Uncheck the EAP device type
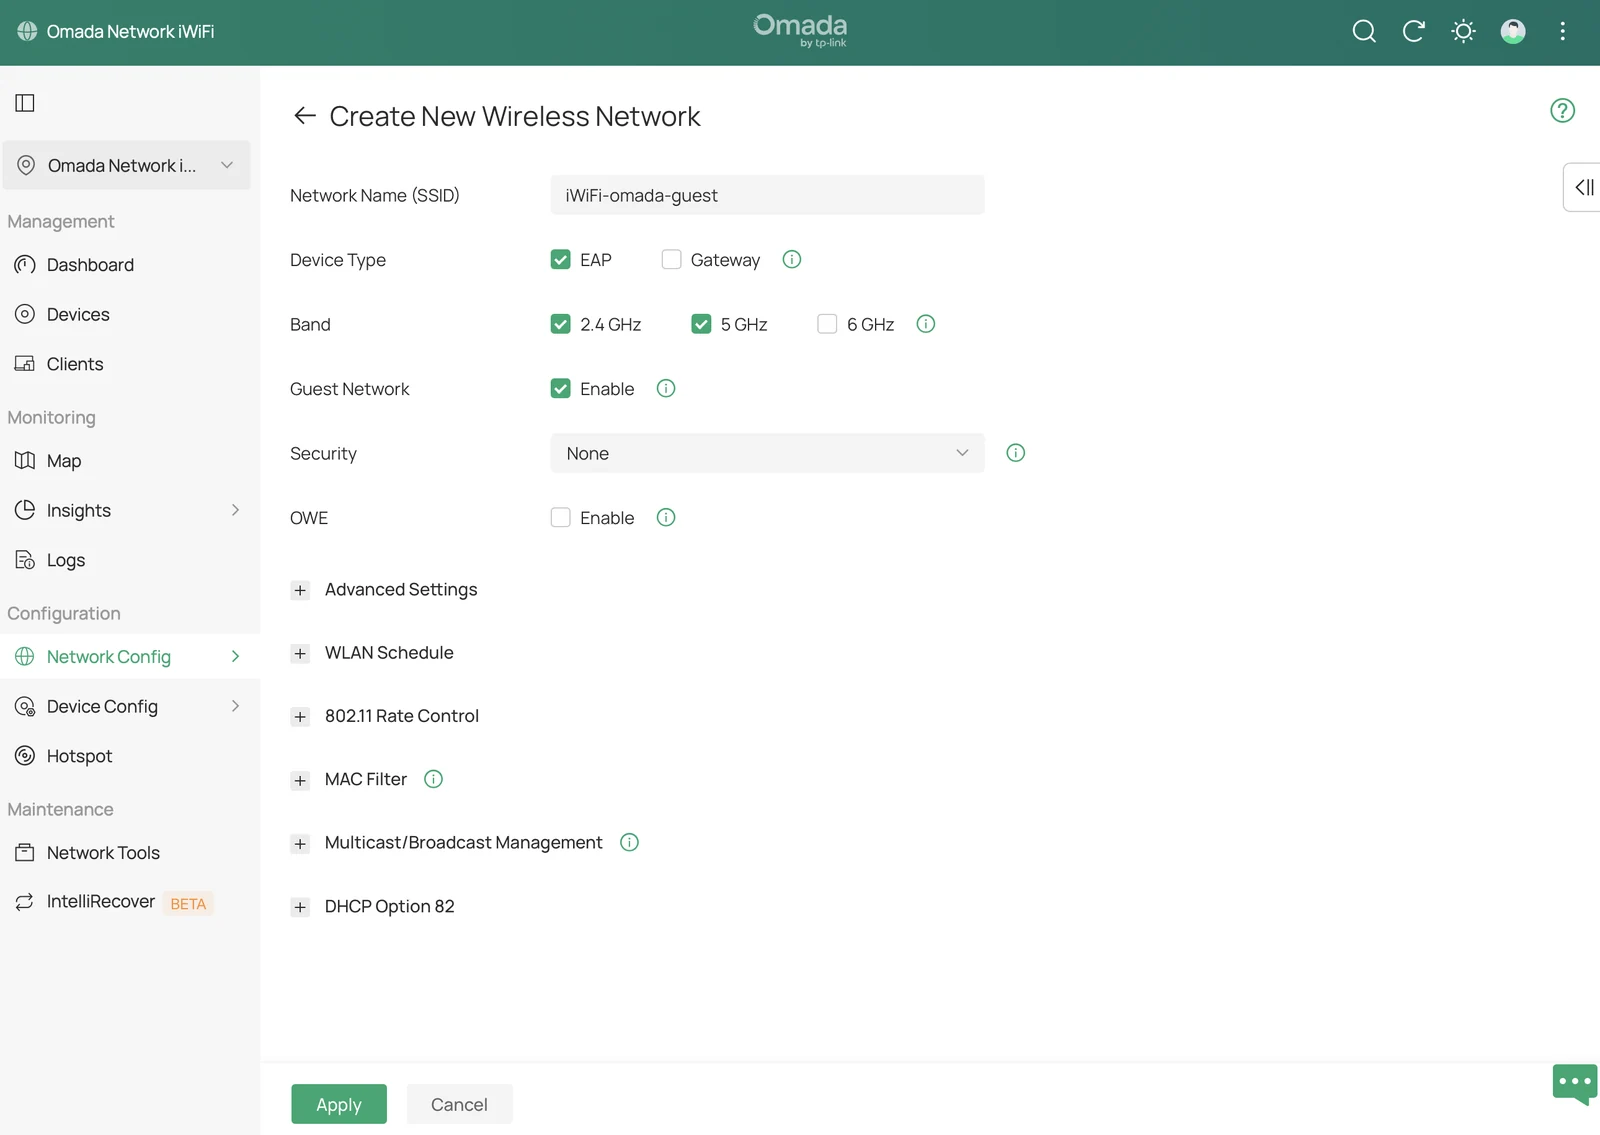Image resolution: width=1600 pixels, height=1135 pixels. click(x=560, y=260)
